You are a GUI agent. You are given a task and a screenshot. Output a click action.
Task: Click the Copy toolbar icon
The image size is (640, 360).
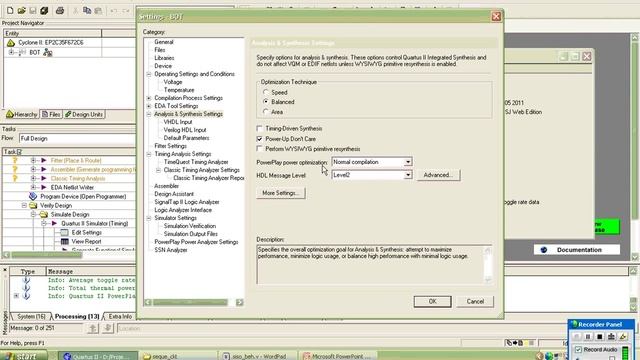tap(87, 11)
